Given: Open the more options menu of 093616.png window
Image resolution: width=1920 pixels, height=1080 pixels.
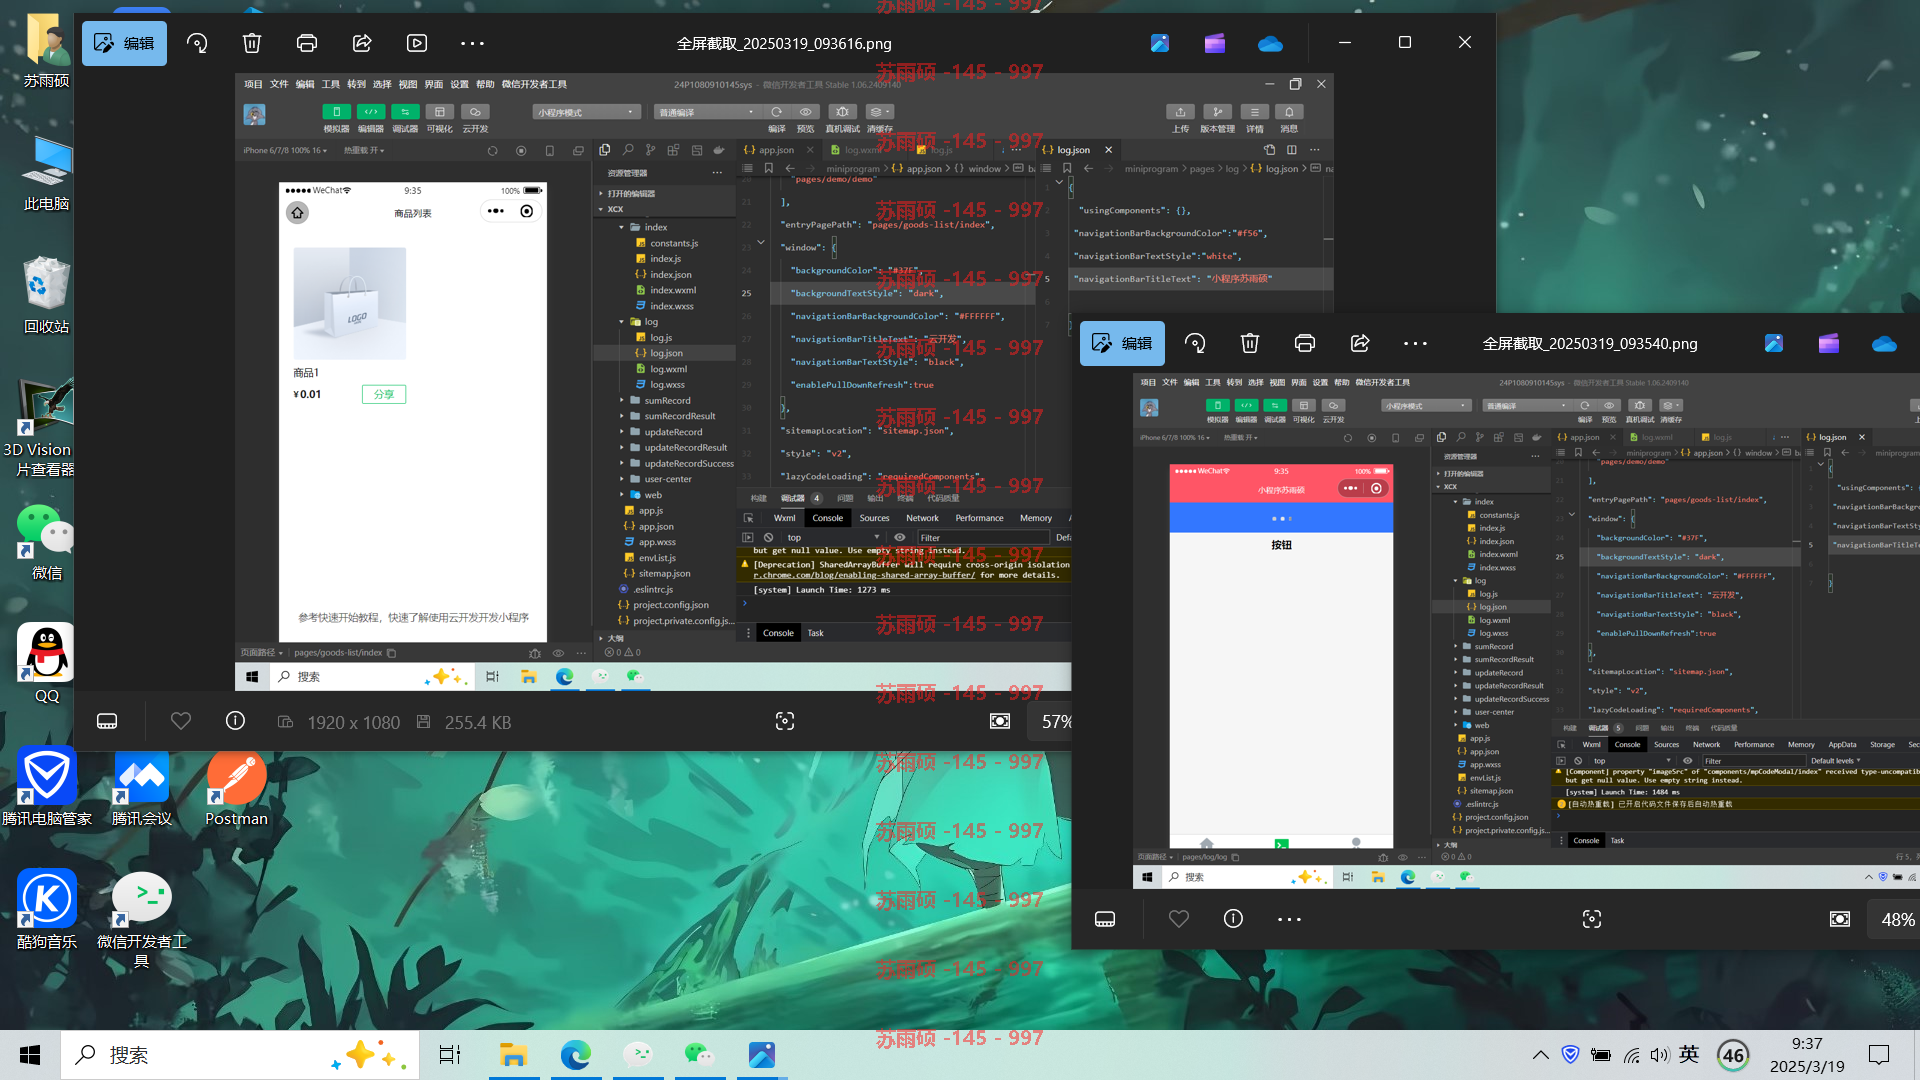Looking at the screenshot, I should tap(472, 43).
